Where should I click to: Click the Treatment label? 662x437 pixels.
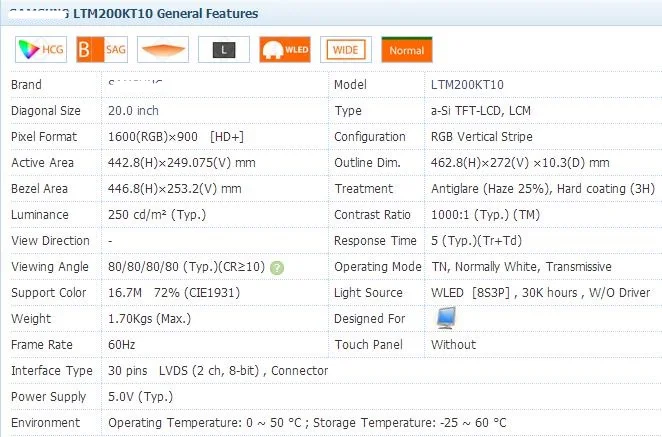(x=364, y=189)
